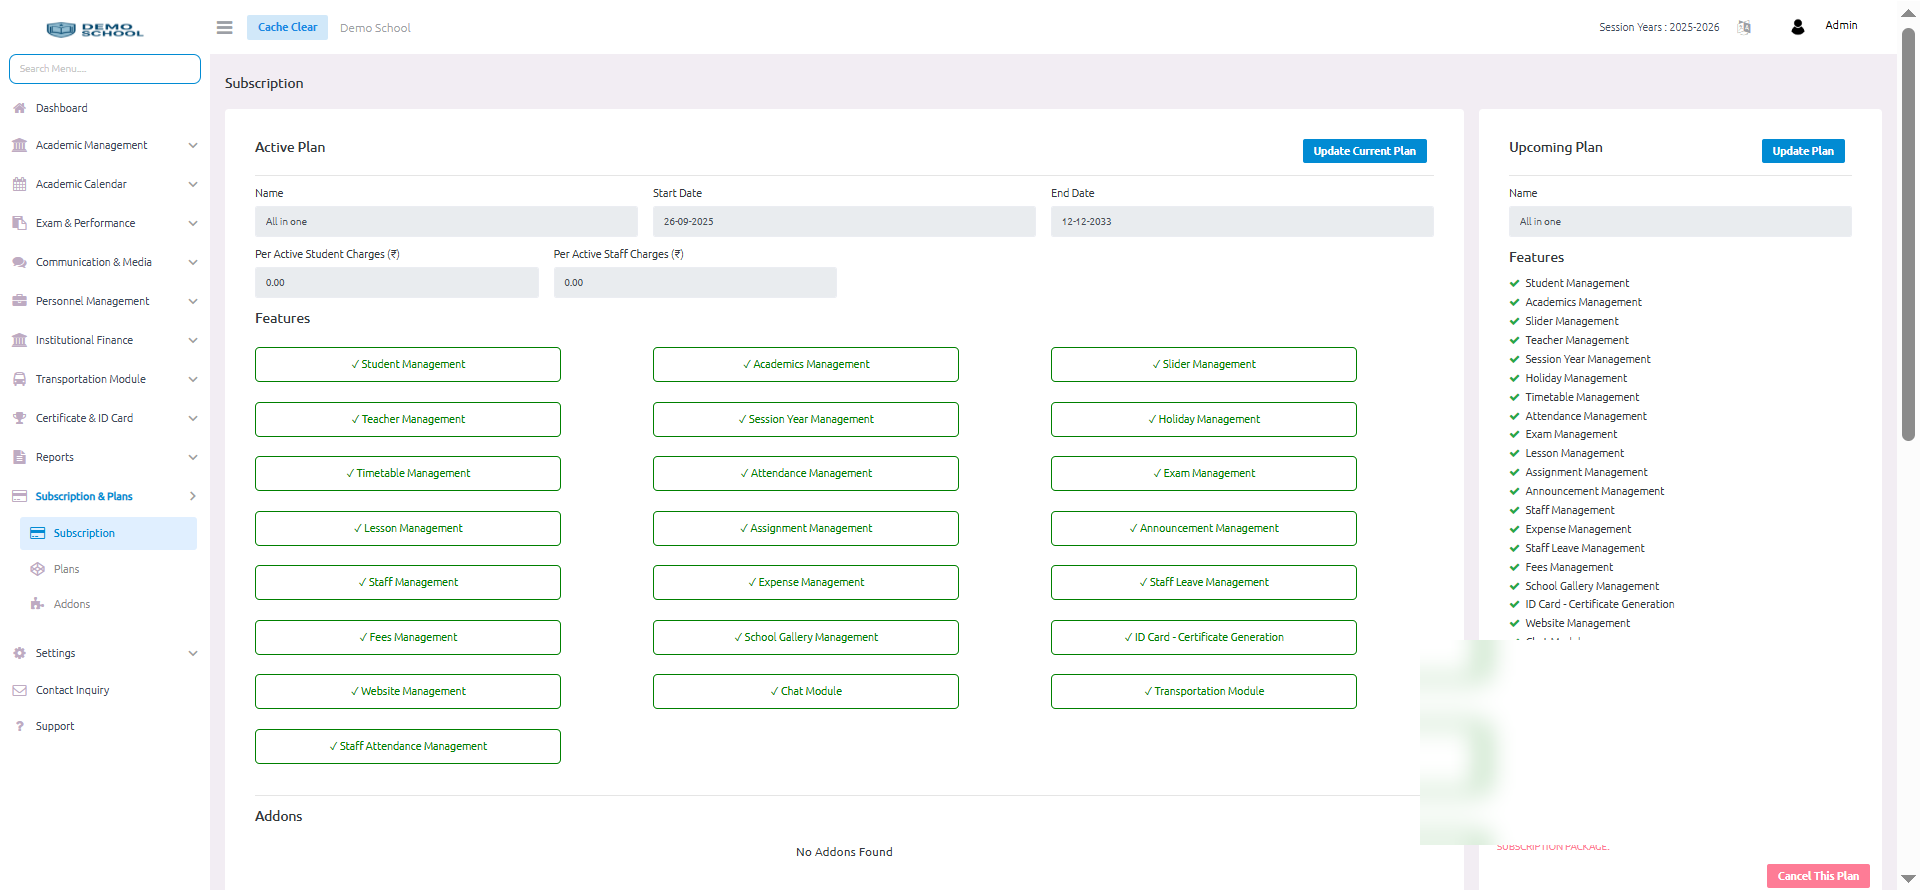Click 'Website Management' in Upcoming Plan features
The image size is (1920, 890).
pos(1577,623)
